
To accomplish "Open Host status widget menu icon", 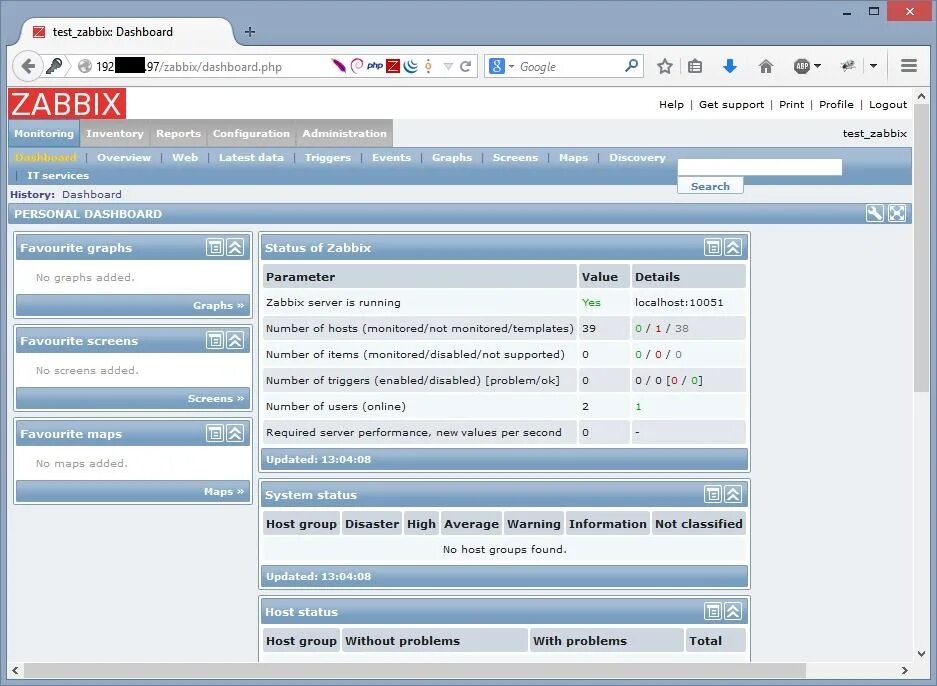I will pyautogui.click(x=712, y=611).
